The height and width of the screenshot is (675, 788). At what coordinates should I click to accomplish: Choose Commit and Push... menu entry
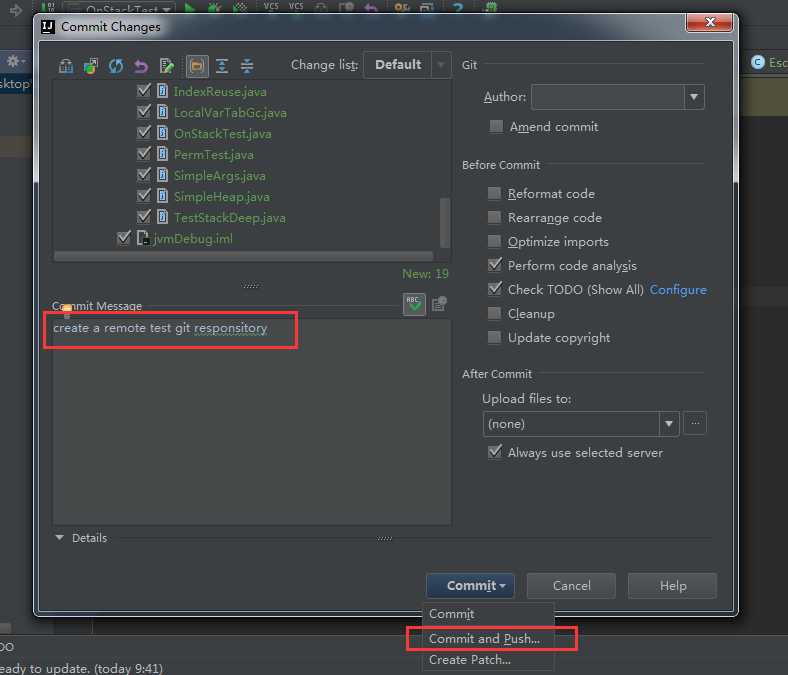[484, 639]
